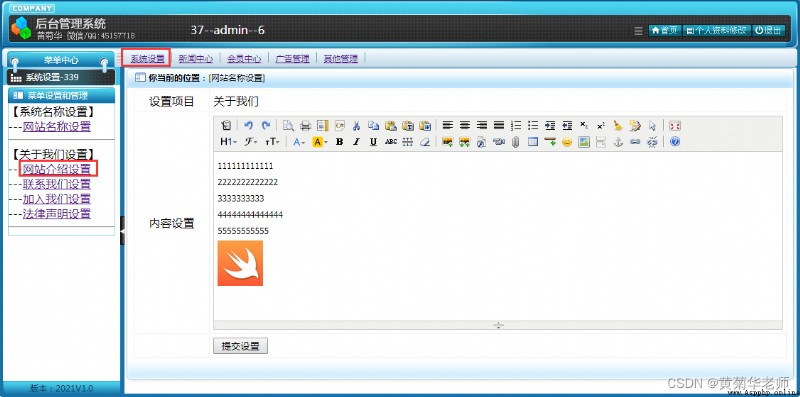The width and height of the screenshot is (800, 397).
Task: Apply italic formatting with the I icon
Action: pos(356,142)
